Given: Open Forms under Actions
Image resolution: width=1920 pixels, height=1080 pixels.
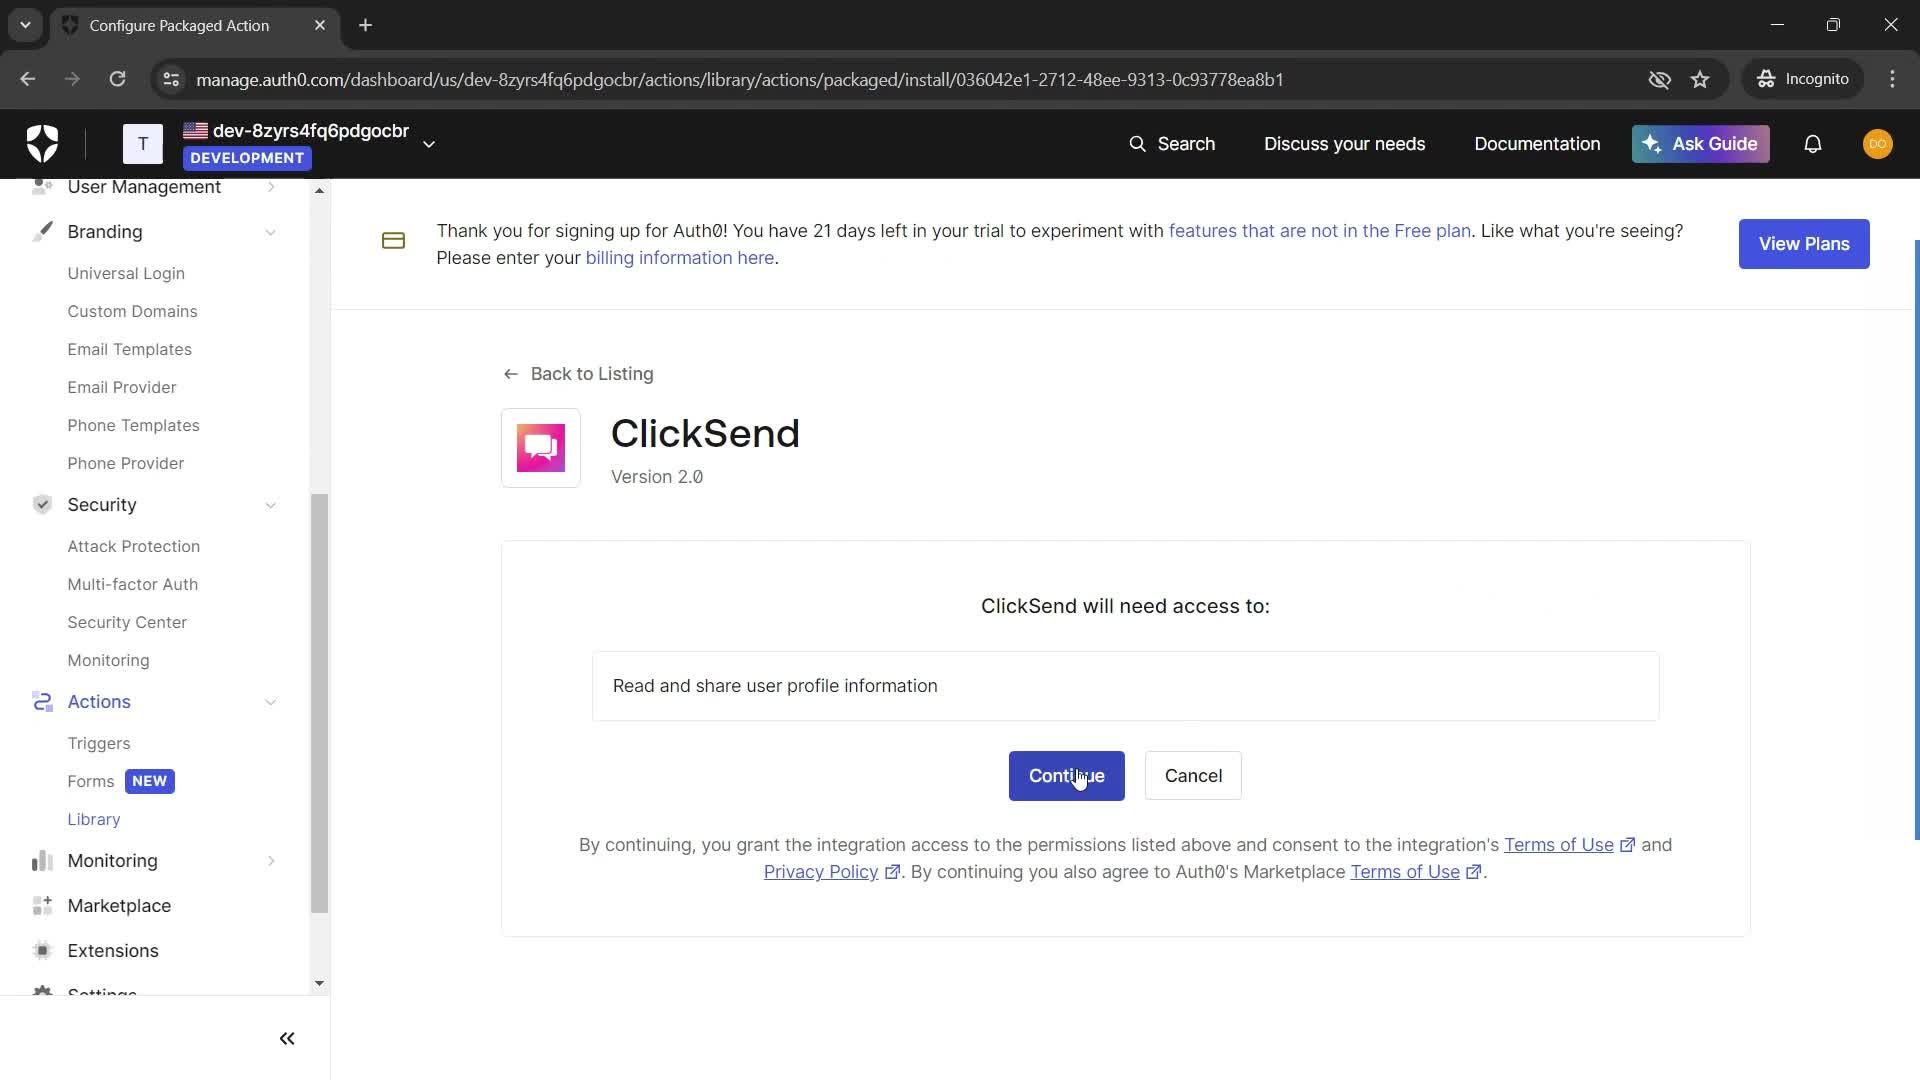Looking at the screenshot, I should click(90, 781).
